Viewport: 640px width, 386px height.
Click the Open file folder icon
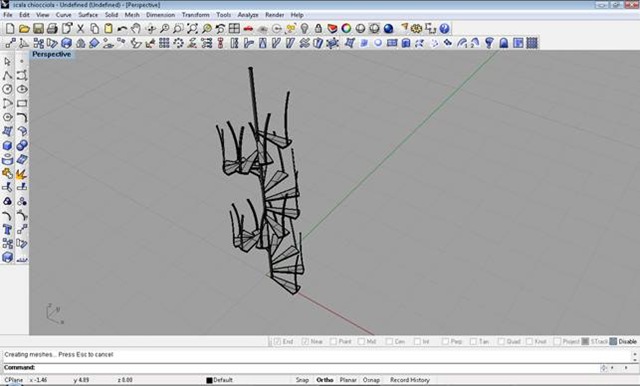click(24, 29)
